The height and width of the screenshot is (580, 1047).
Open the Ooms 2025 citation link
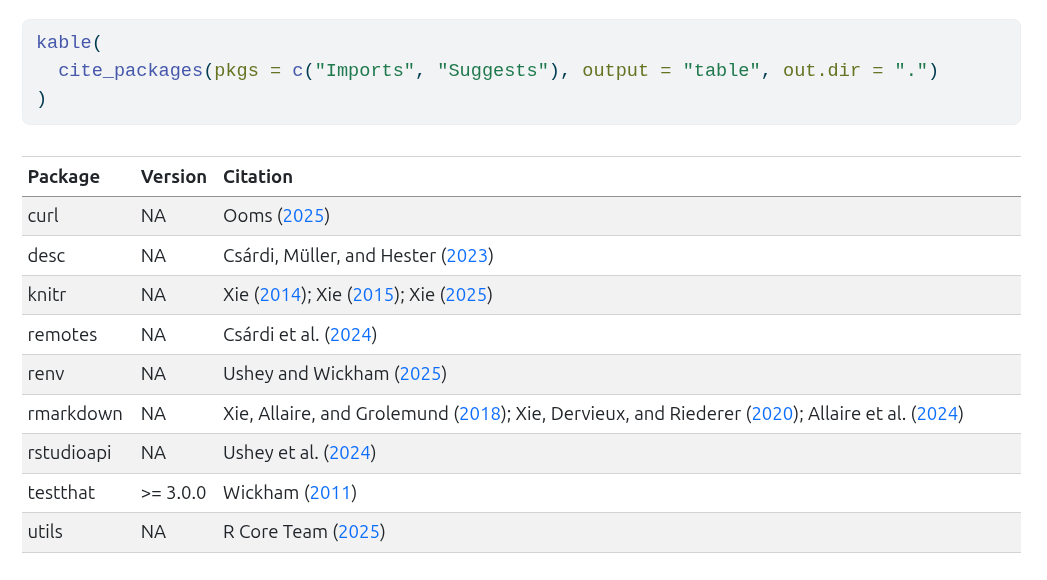coord(303,216)
